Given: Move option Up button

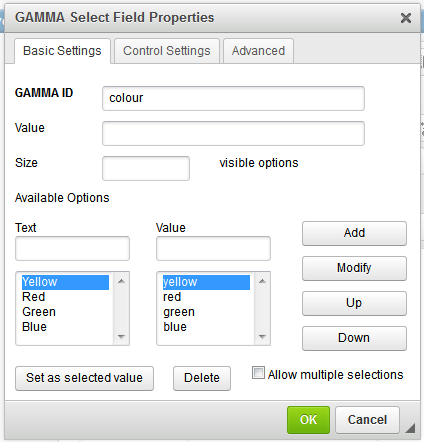Looking at the screenshot, I should tap(354, 303).
